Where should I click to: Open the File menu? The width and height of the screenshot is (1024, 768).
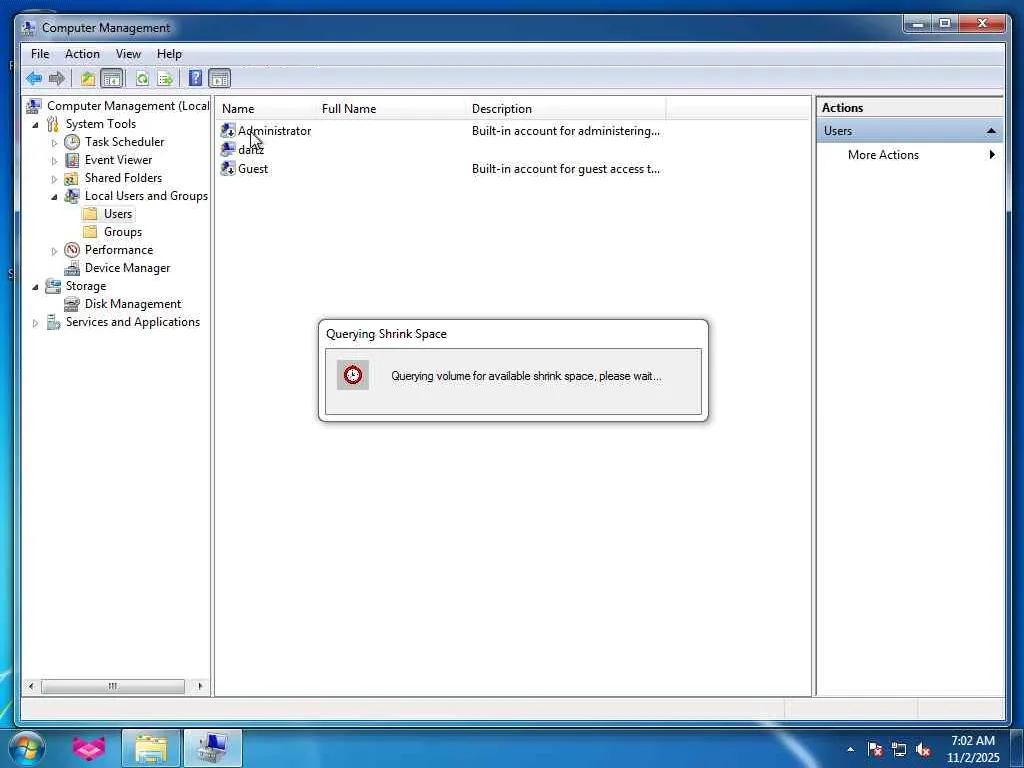[x=40, y=54]
